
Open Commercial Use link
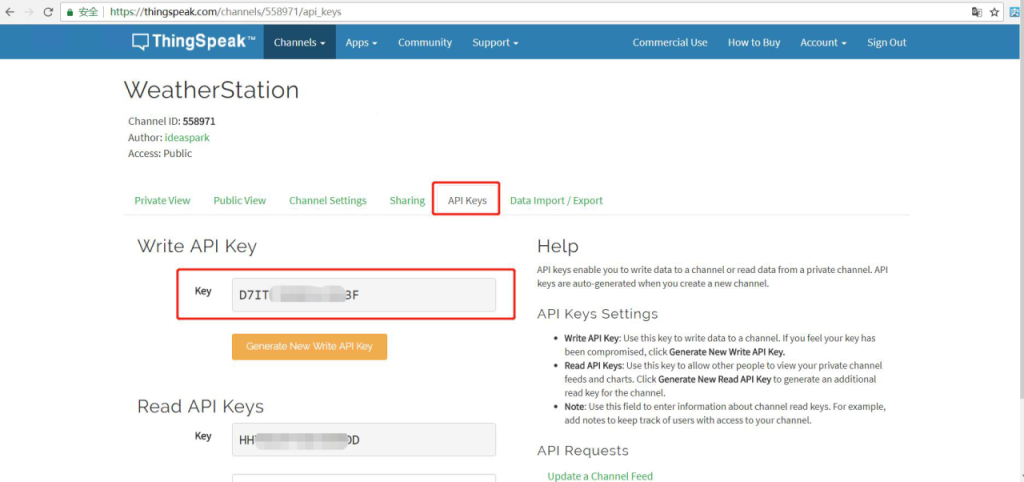tap(670, 42)
